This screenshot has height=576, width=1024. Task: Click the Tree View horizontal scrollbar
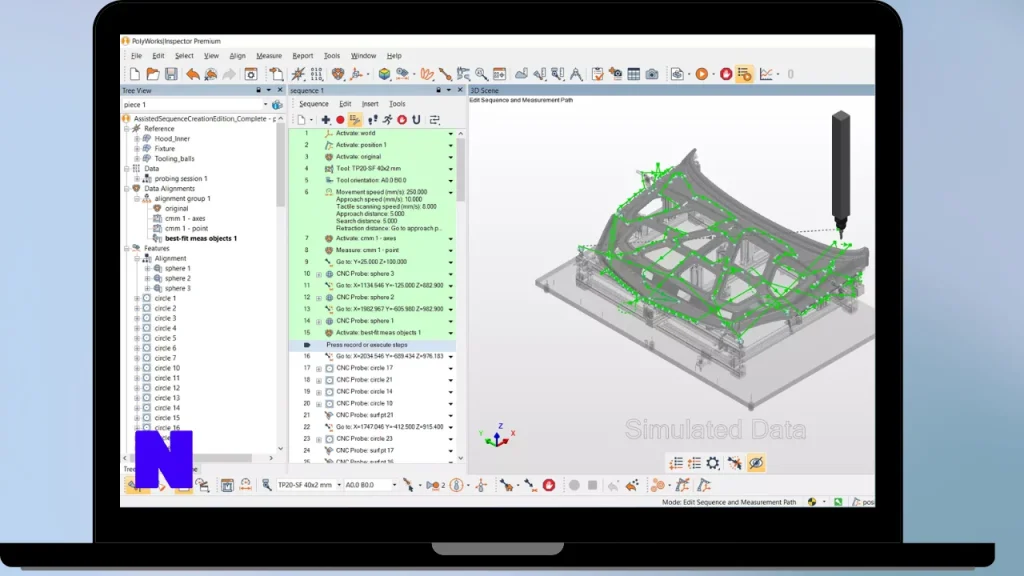click(x=189, y=458)
